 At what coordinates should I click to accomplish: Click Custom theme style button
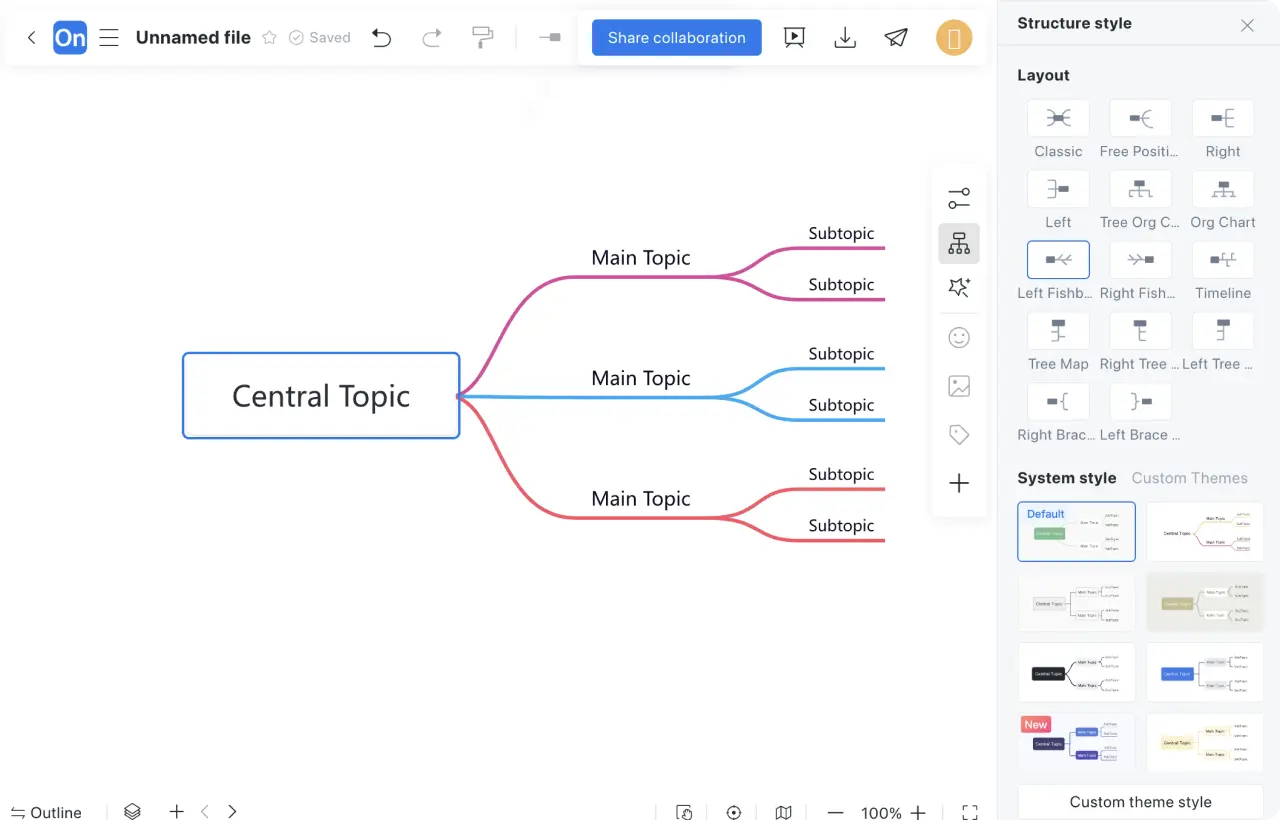(x=1140, y=802)
